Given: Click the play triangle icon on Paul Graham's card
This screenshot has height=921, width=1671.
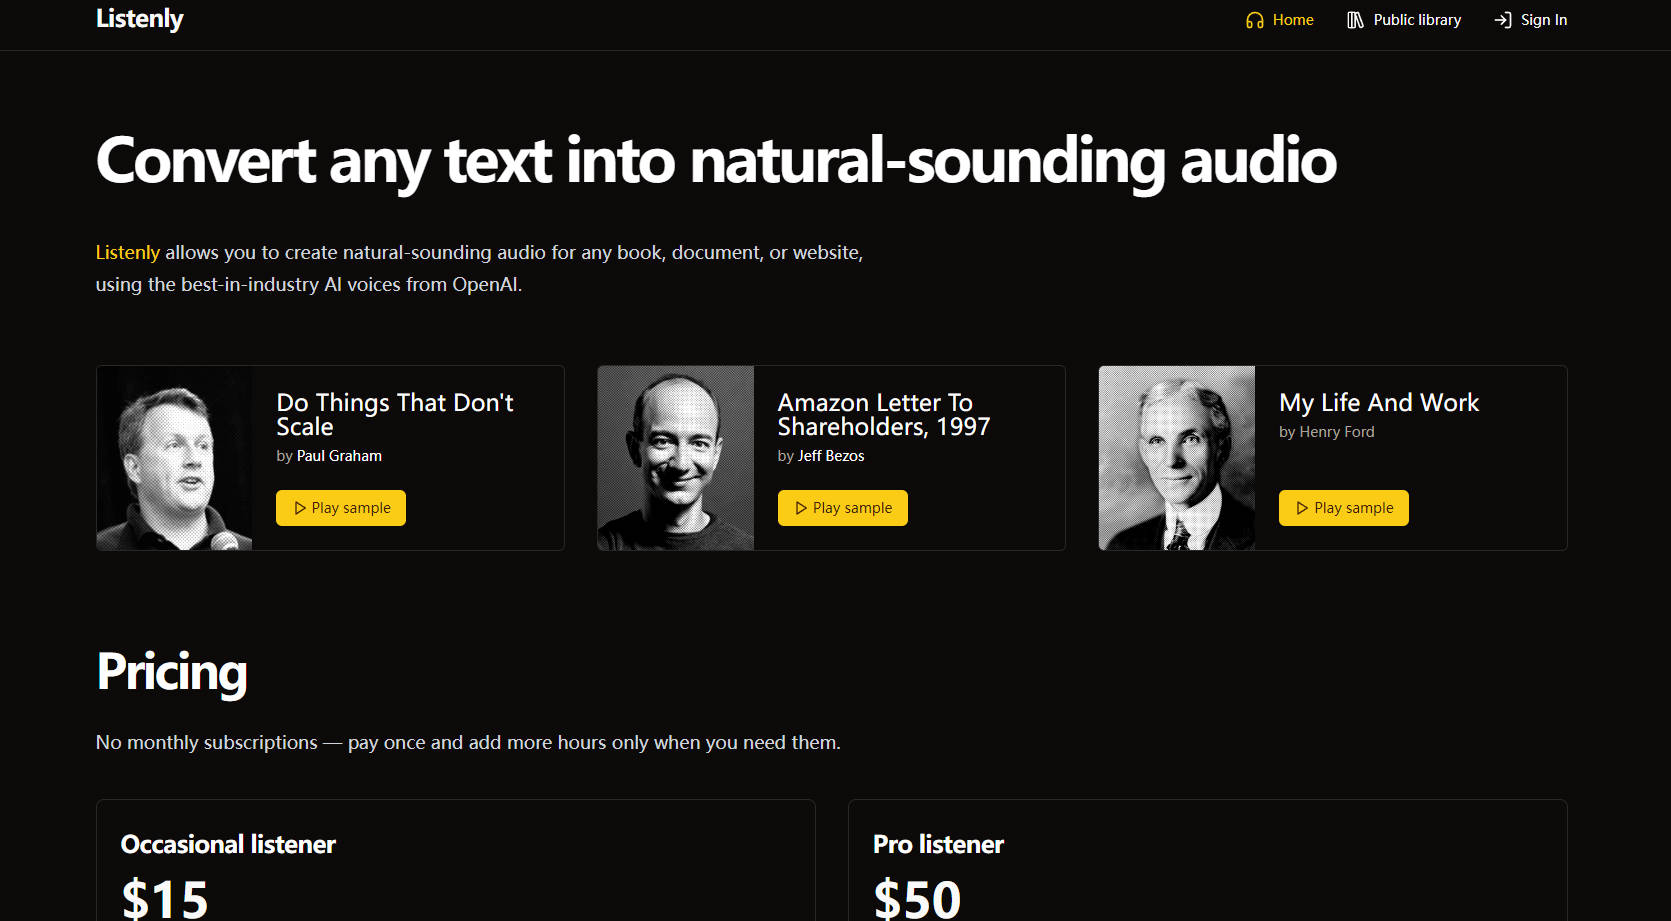Looking at the screenshot, I should [300, 508].
